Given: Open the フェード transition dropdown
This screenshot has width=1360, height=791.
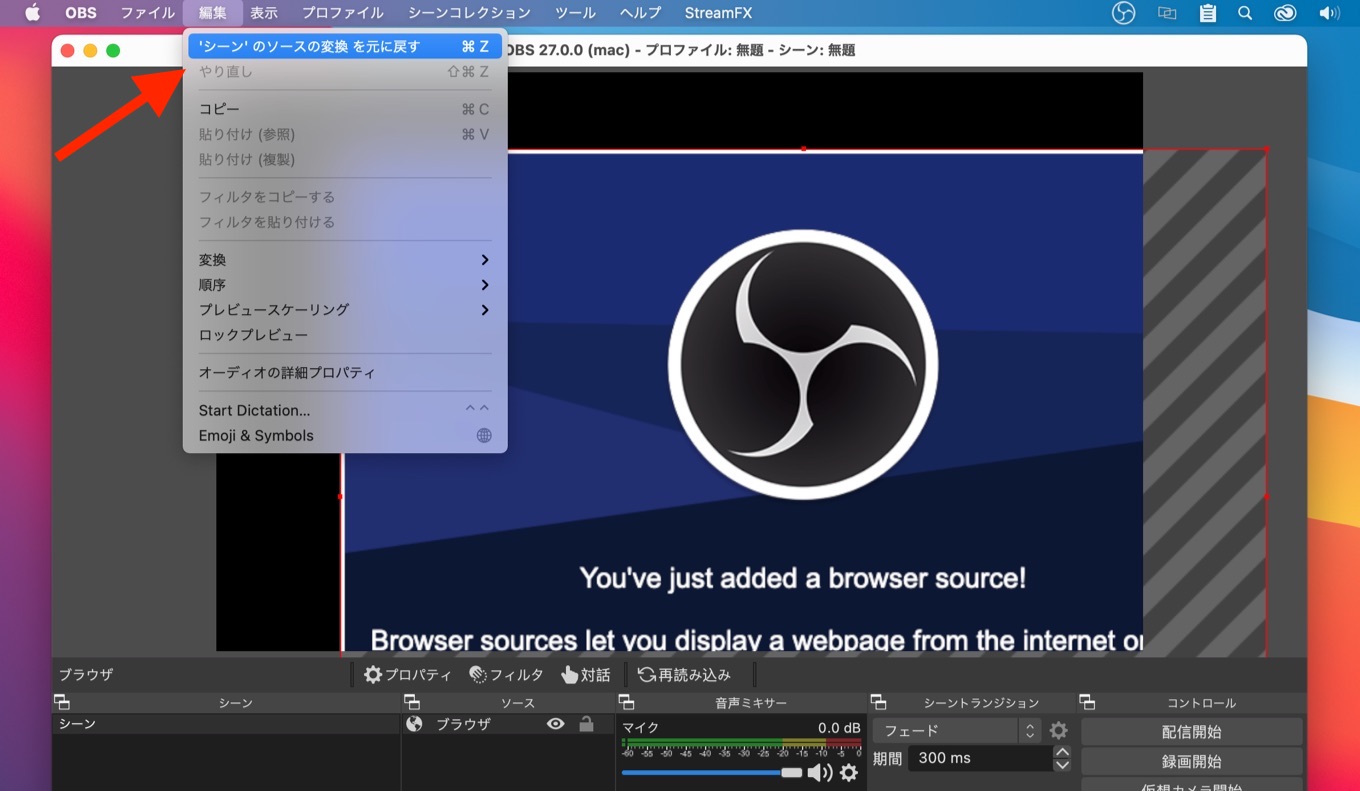Looking at the screenshot, I should coord(957,731).
